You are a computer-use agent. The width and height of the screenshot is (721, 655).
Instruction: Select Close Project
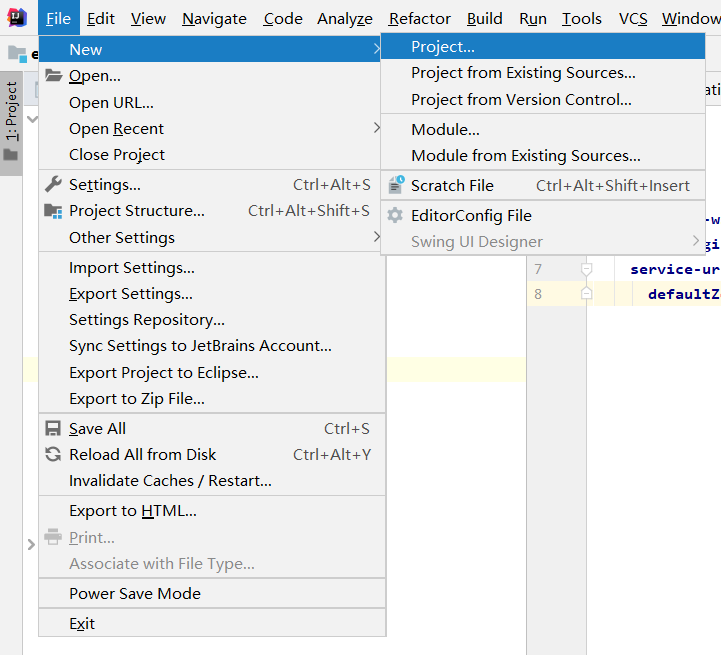(x=210, y=155)
